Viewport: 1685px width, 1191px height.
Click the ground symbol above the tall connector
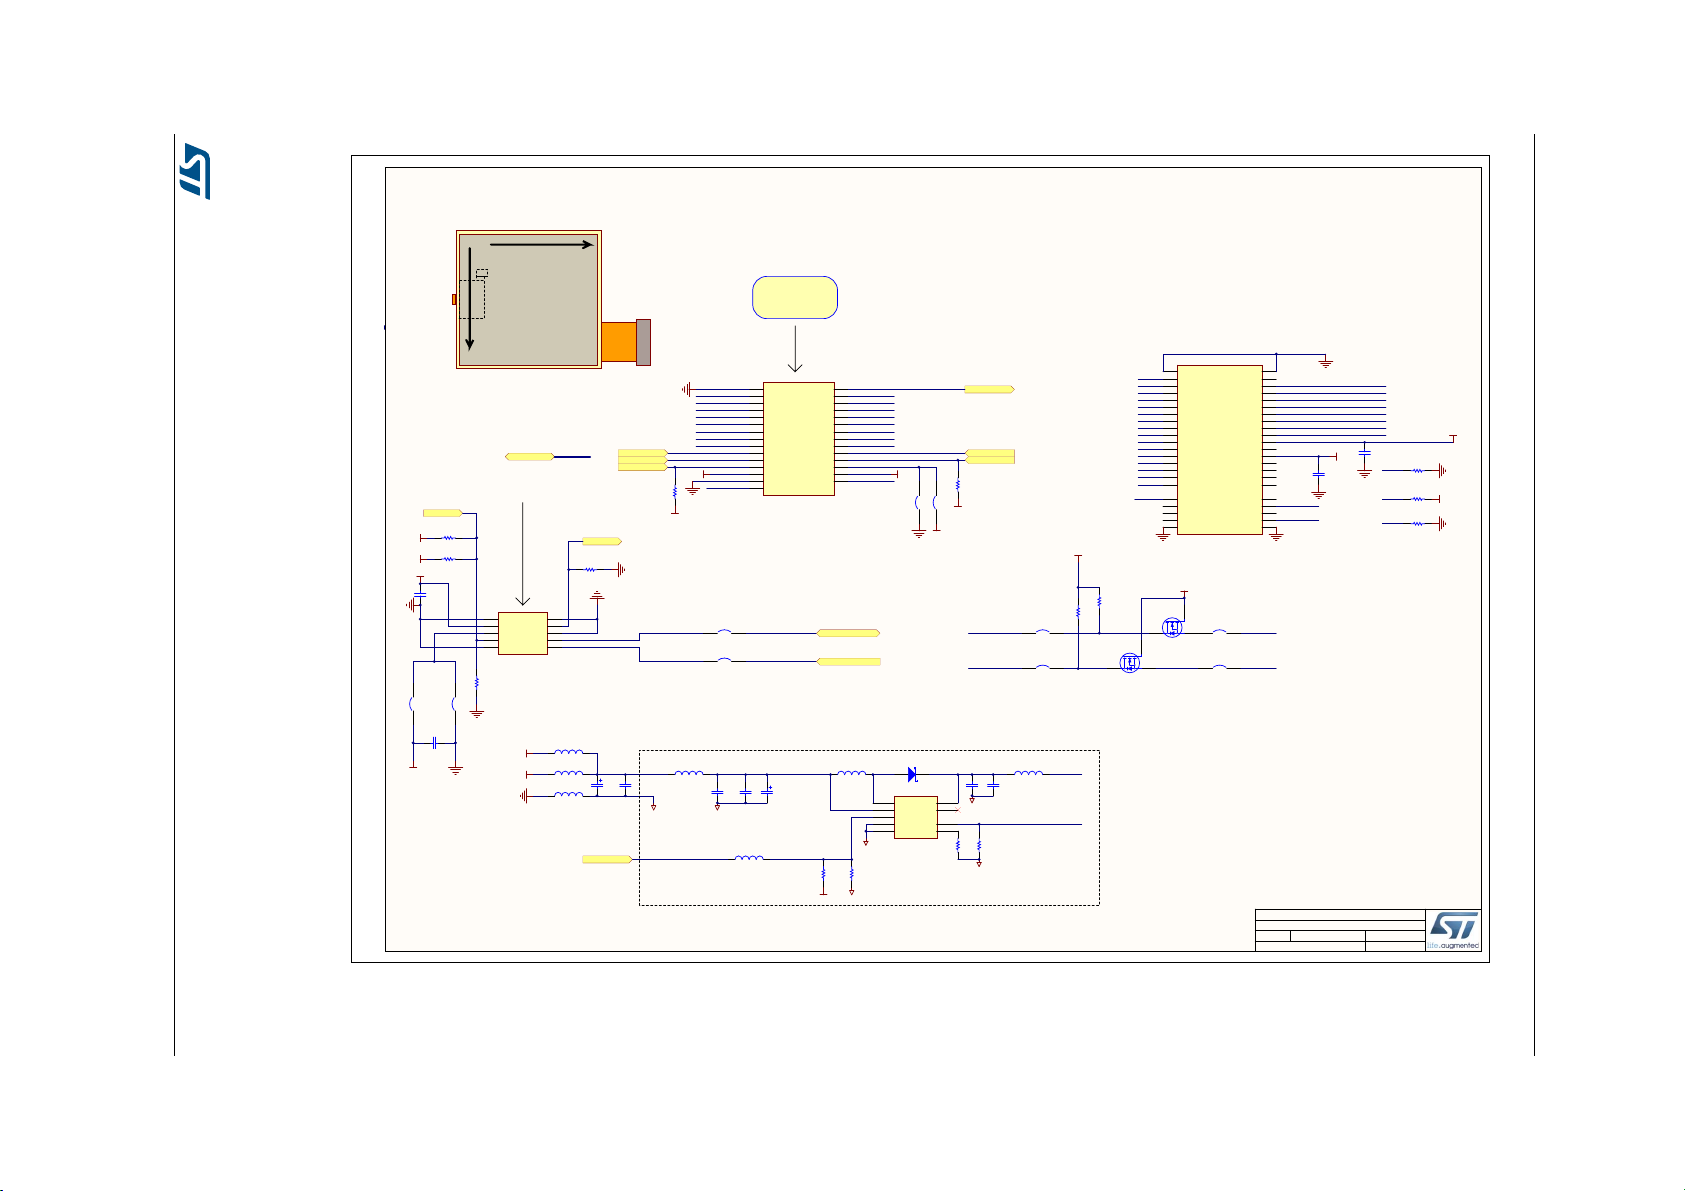pos(1326,362)
